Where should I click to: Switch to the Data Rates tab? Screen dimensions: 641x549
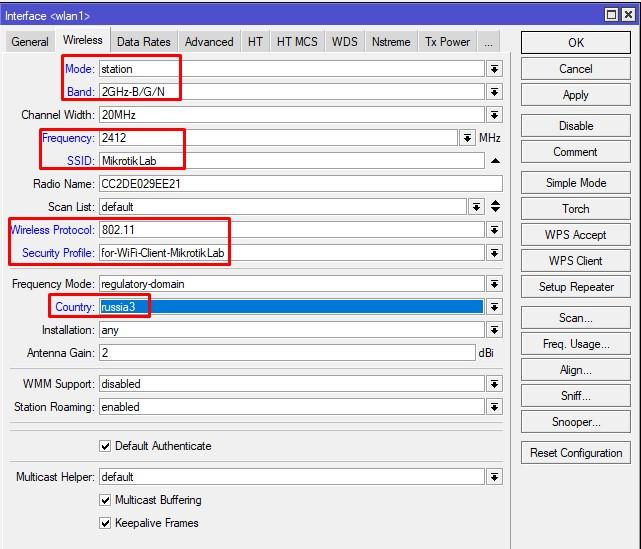click(143, 42)
